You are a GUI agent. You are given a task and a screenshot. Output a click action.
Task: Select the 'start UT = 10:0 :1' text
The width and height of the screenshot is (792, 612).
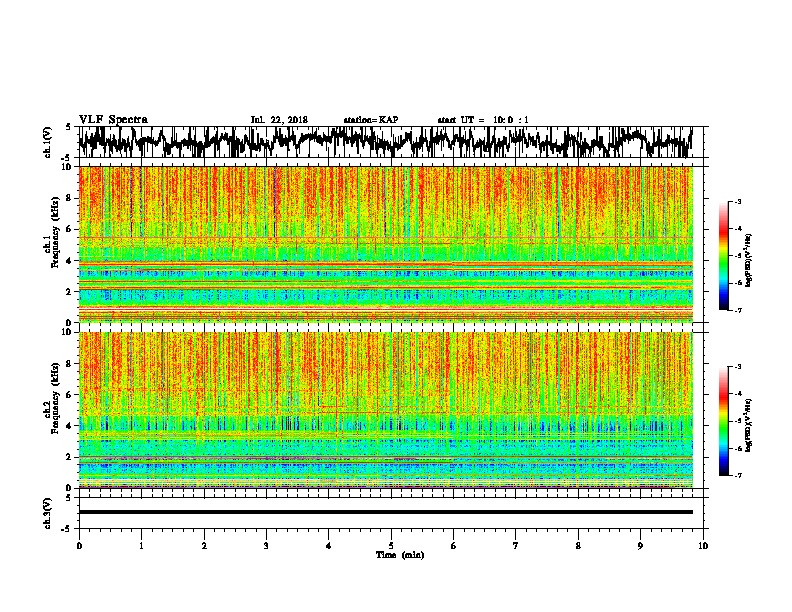[483, 120]
